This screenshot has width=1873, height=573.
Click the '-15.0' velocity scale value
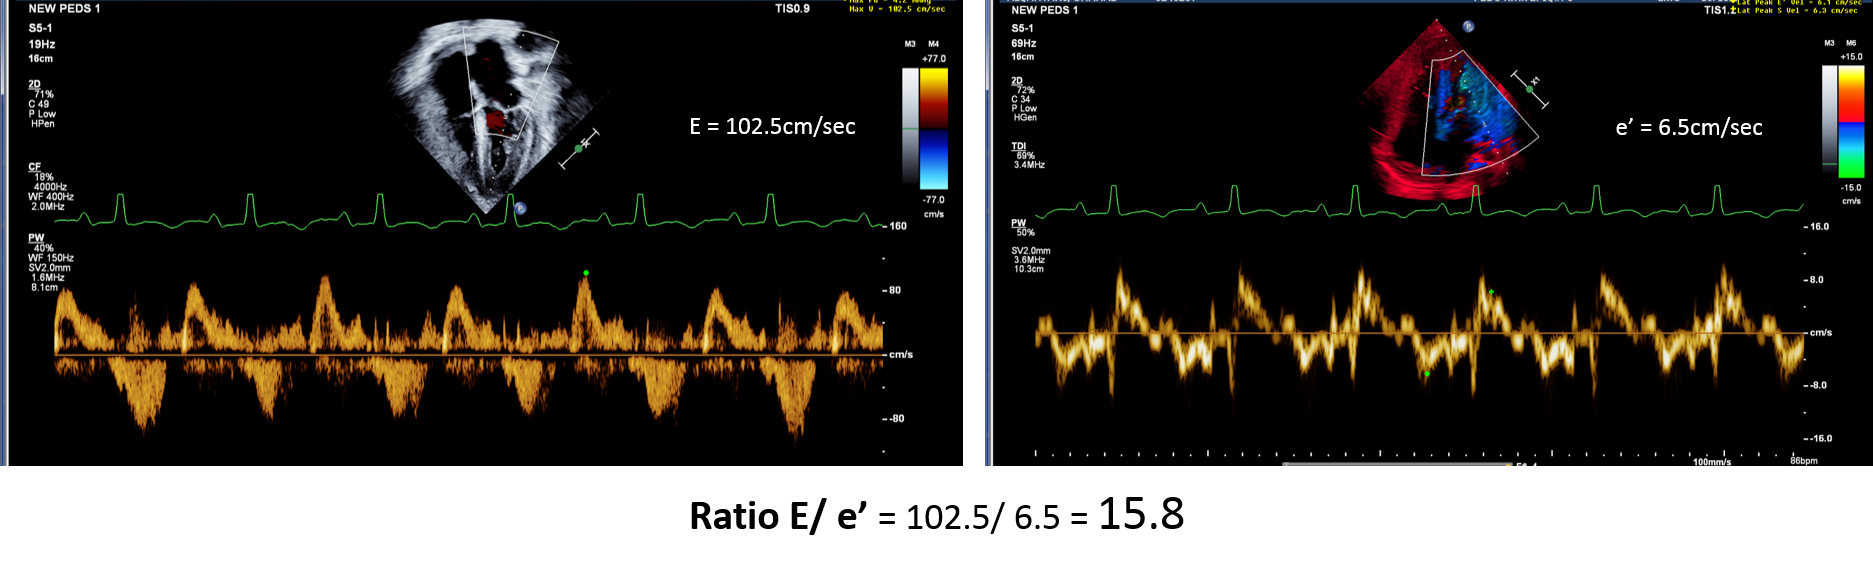point(1851,188)
